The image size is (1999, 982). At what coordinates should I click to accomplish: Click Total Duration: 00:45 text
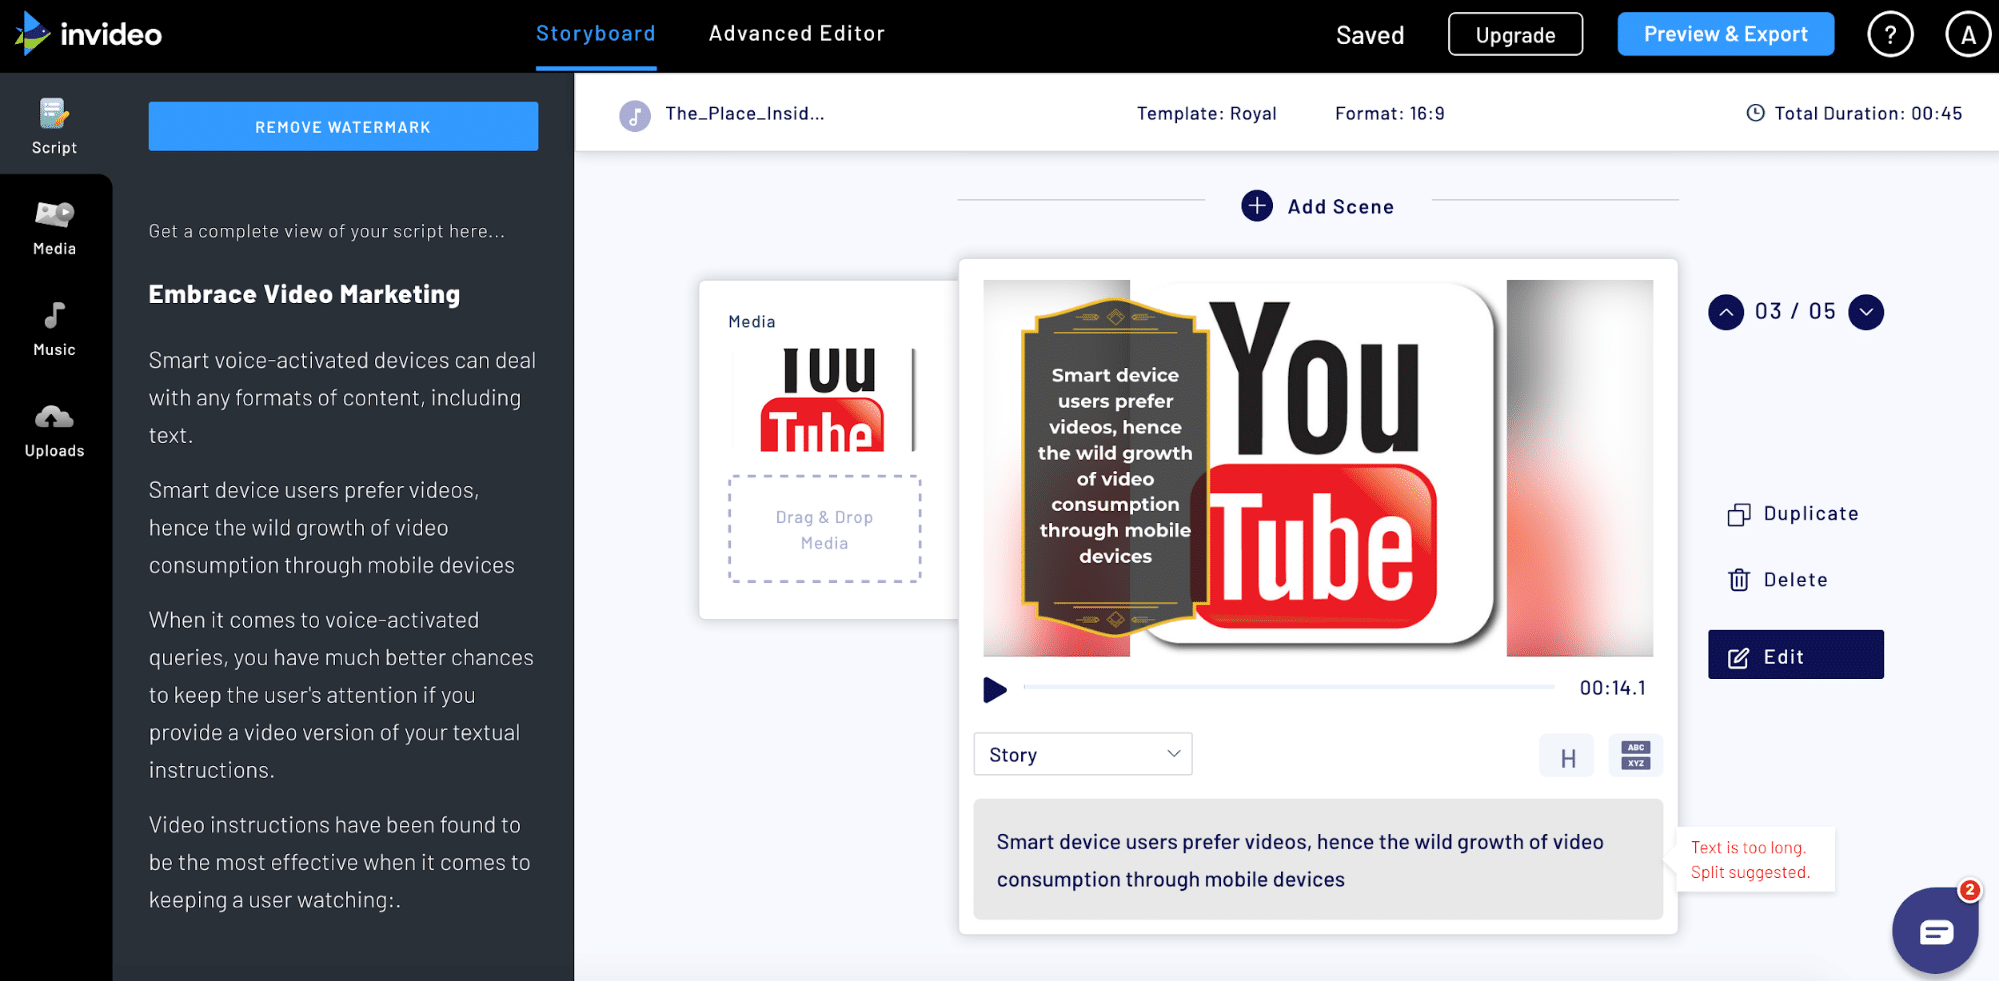tap(1868, 114)
